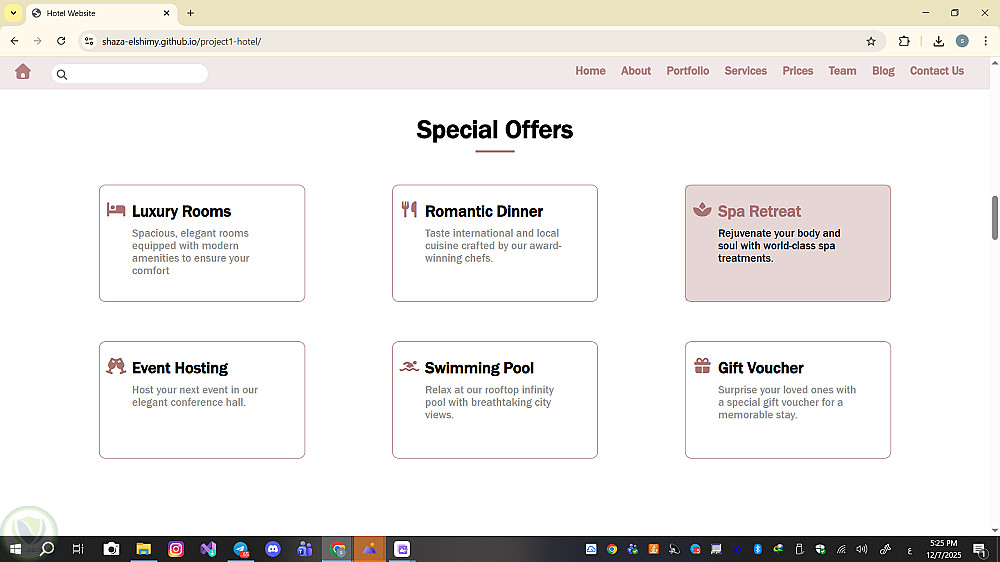This screenshot has width=1000, height=562.
Task: Click the site search input field
Action: (129, 74)
